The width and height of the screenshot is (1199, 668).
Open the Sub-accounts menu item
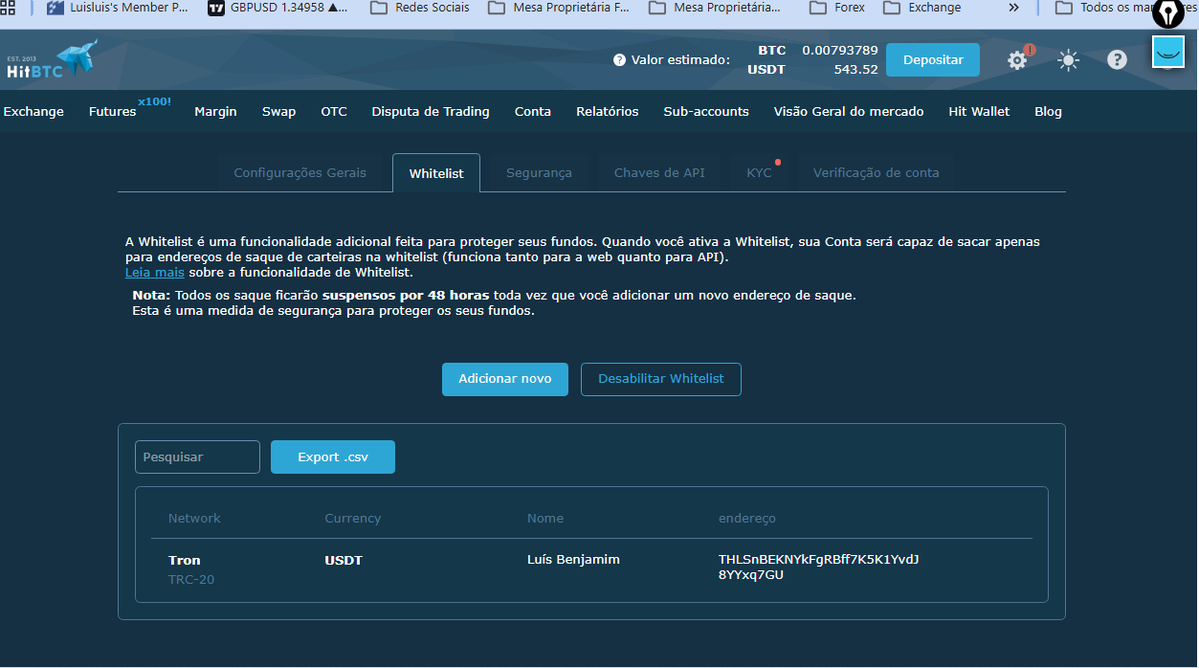pyautogui.click(x=706, y=112)
